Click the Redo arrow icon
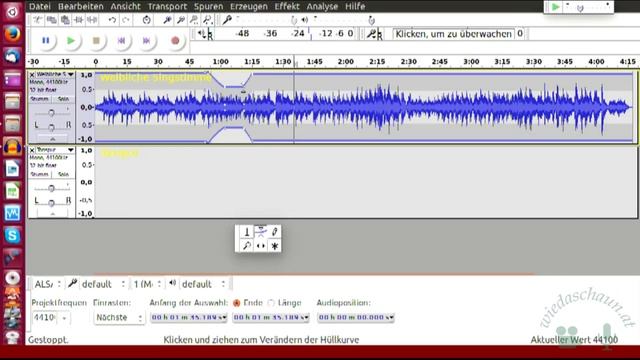This screenshot has height=360, width=640. (x=126, y=20)
